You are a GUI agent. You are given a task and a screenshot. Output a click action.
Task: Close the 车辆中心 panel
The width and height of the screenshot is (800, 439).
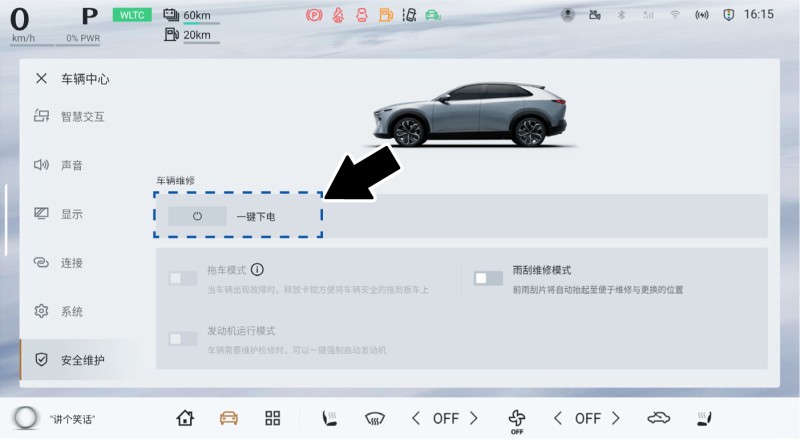click(x=41, y=79)
